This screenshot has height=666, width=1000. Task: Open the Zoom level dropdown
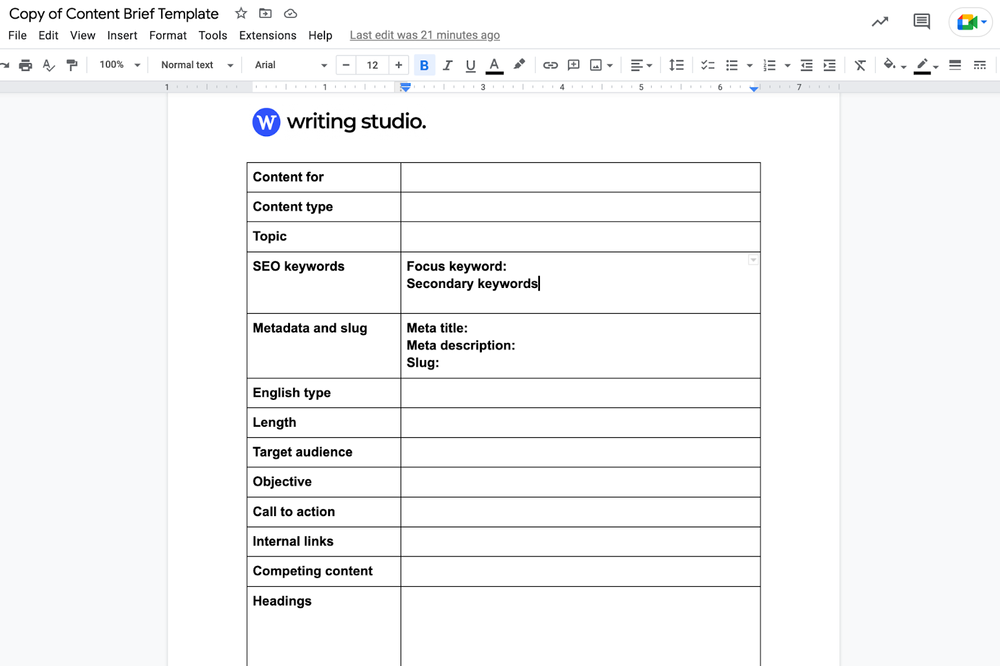click(118, 64)
